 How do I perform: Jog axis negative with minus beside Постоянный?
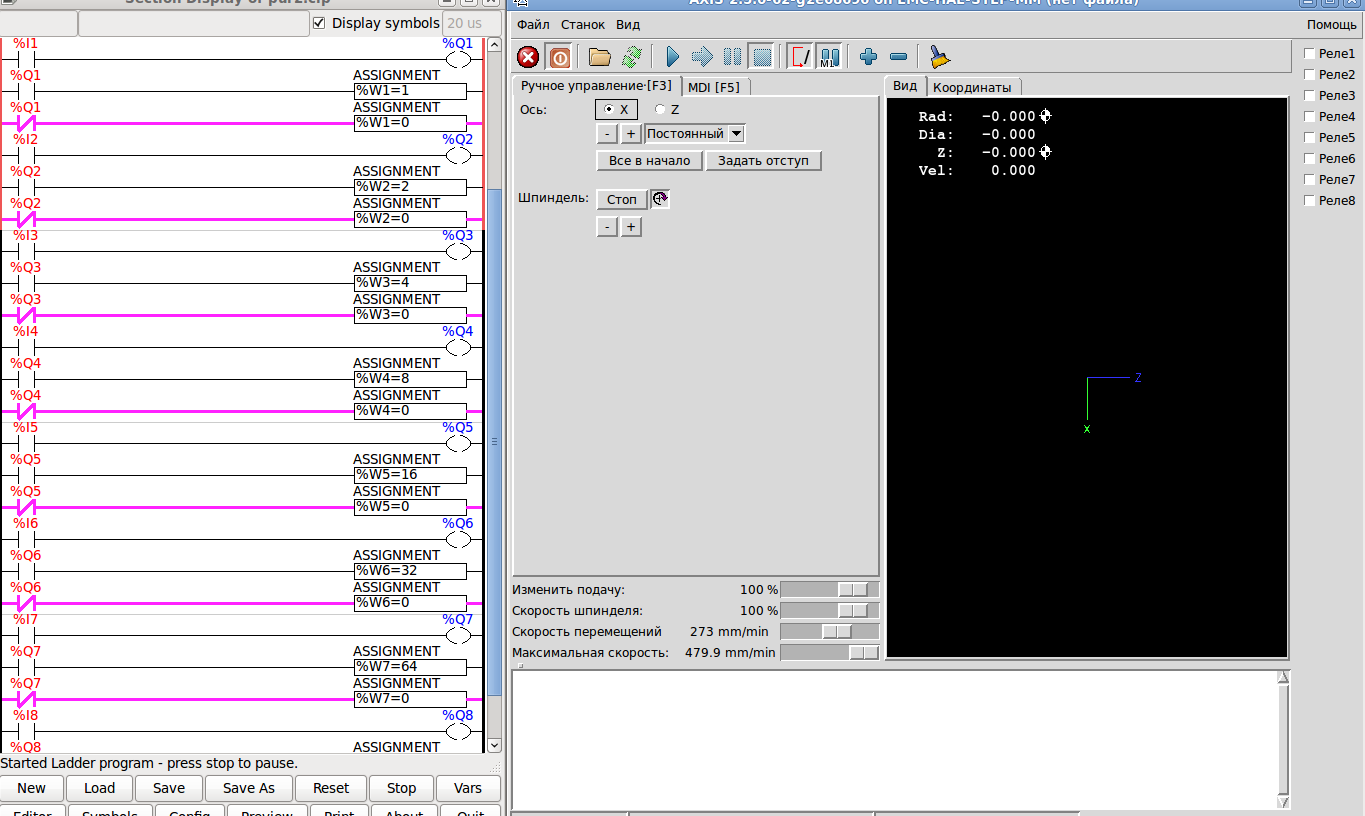607,133
